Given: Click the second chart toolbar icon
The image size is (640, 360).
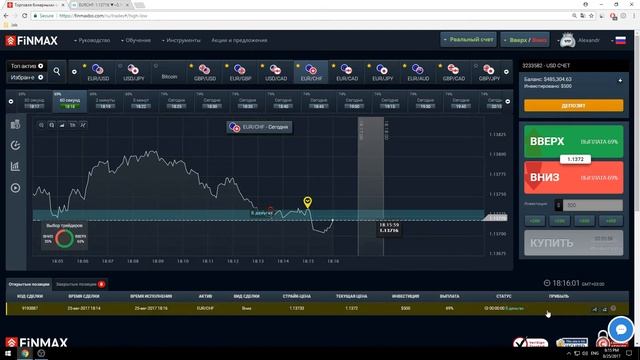Looking at the screenshot, I should (x=51, y=125).
